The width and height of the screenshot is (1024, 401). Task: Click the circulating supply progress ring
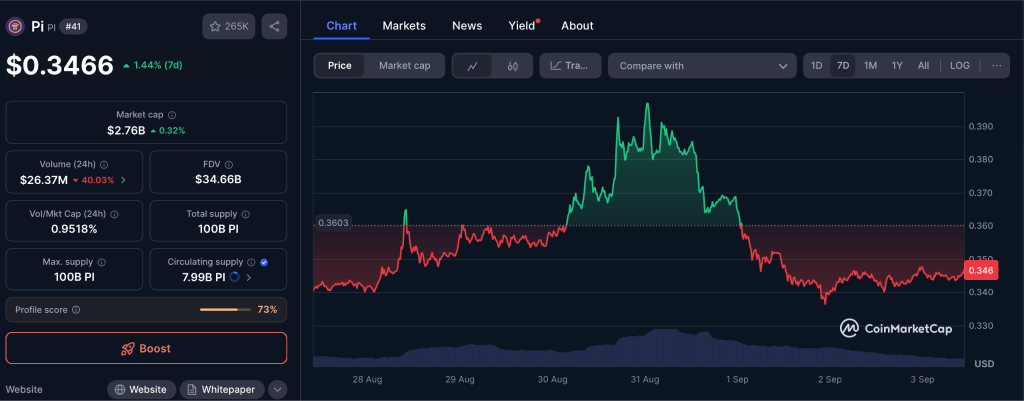coord(234,277)
